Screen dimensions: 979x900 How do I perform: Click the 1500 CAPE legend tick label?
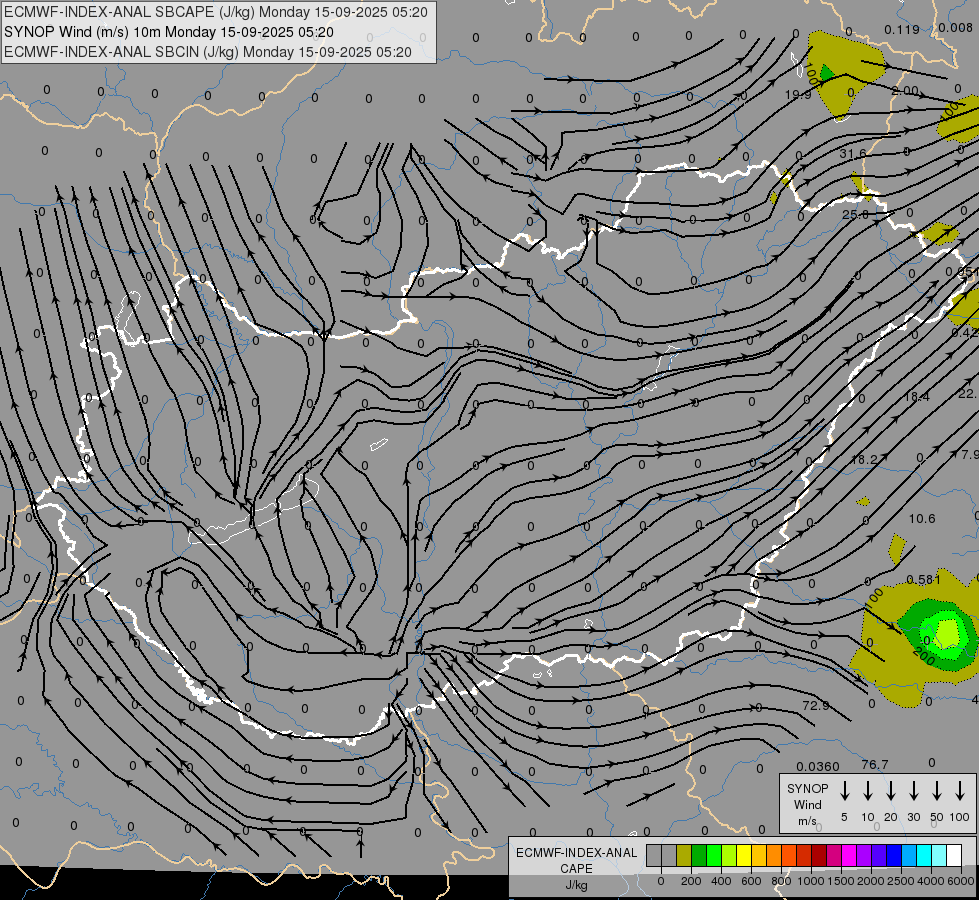click(841, 881)
